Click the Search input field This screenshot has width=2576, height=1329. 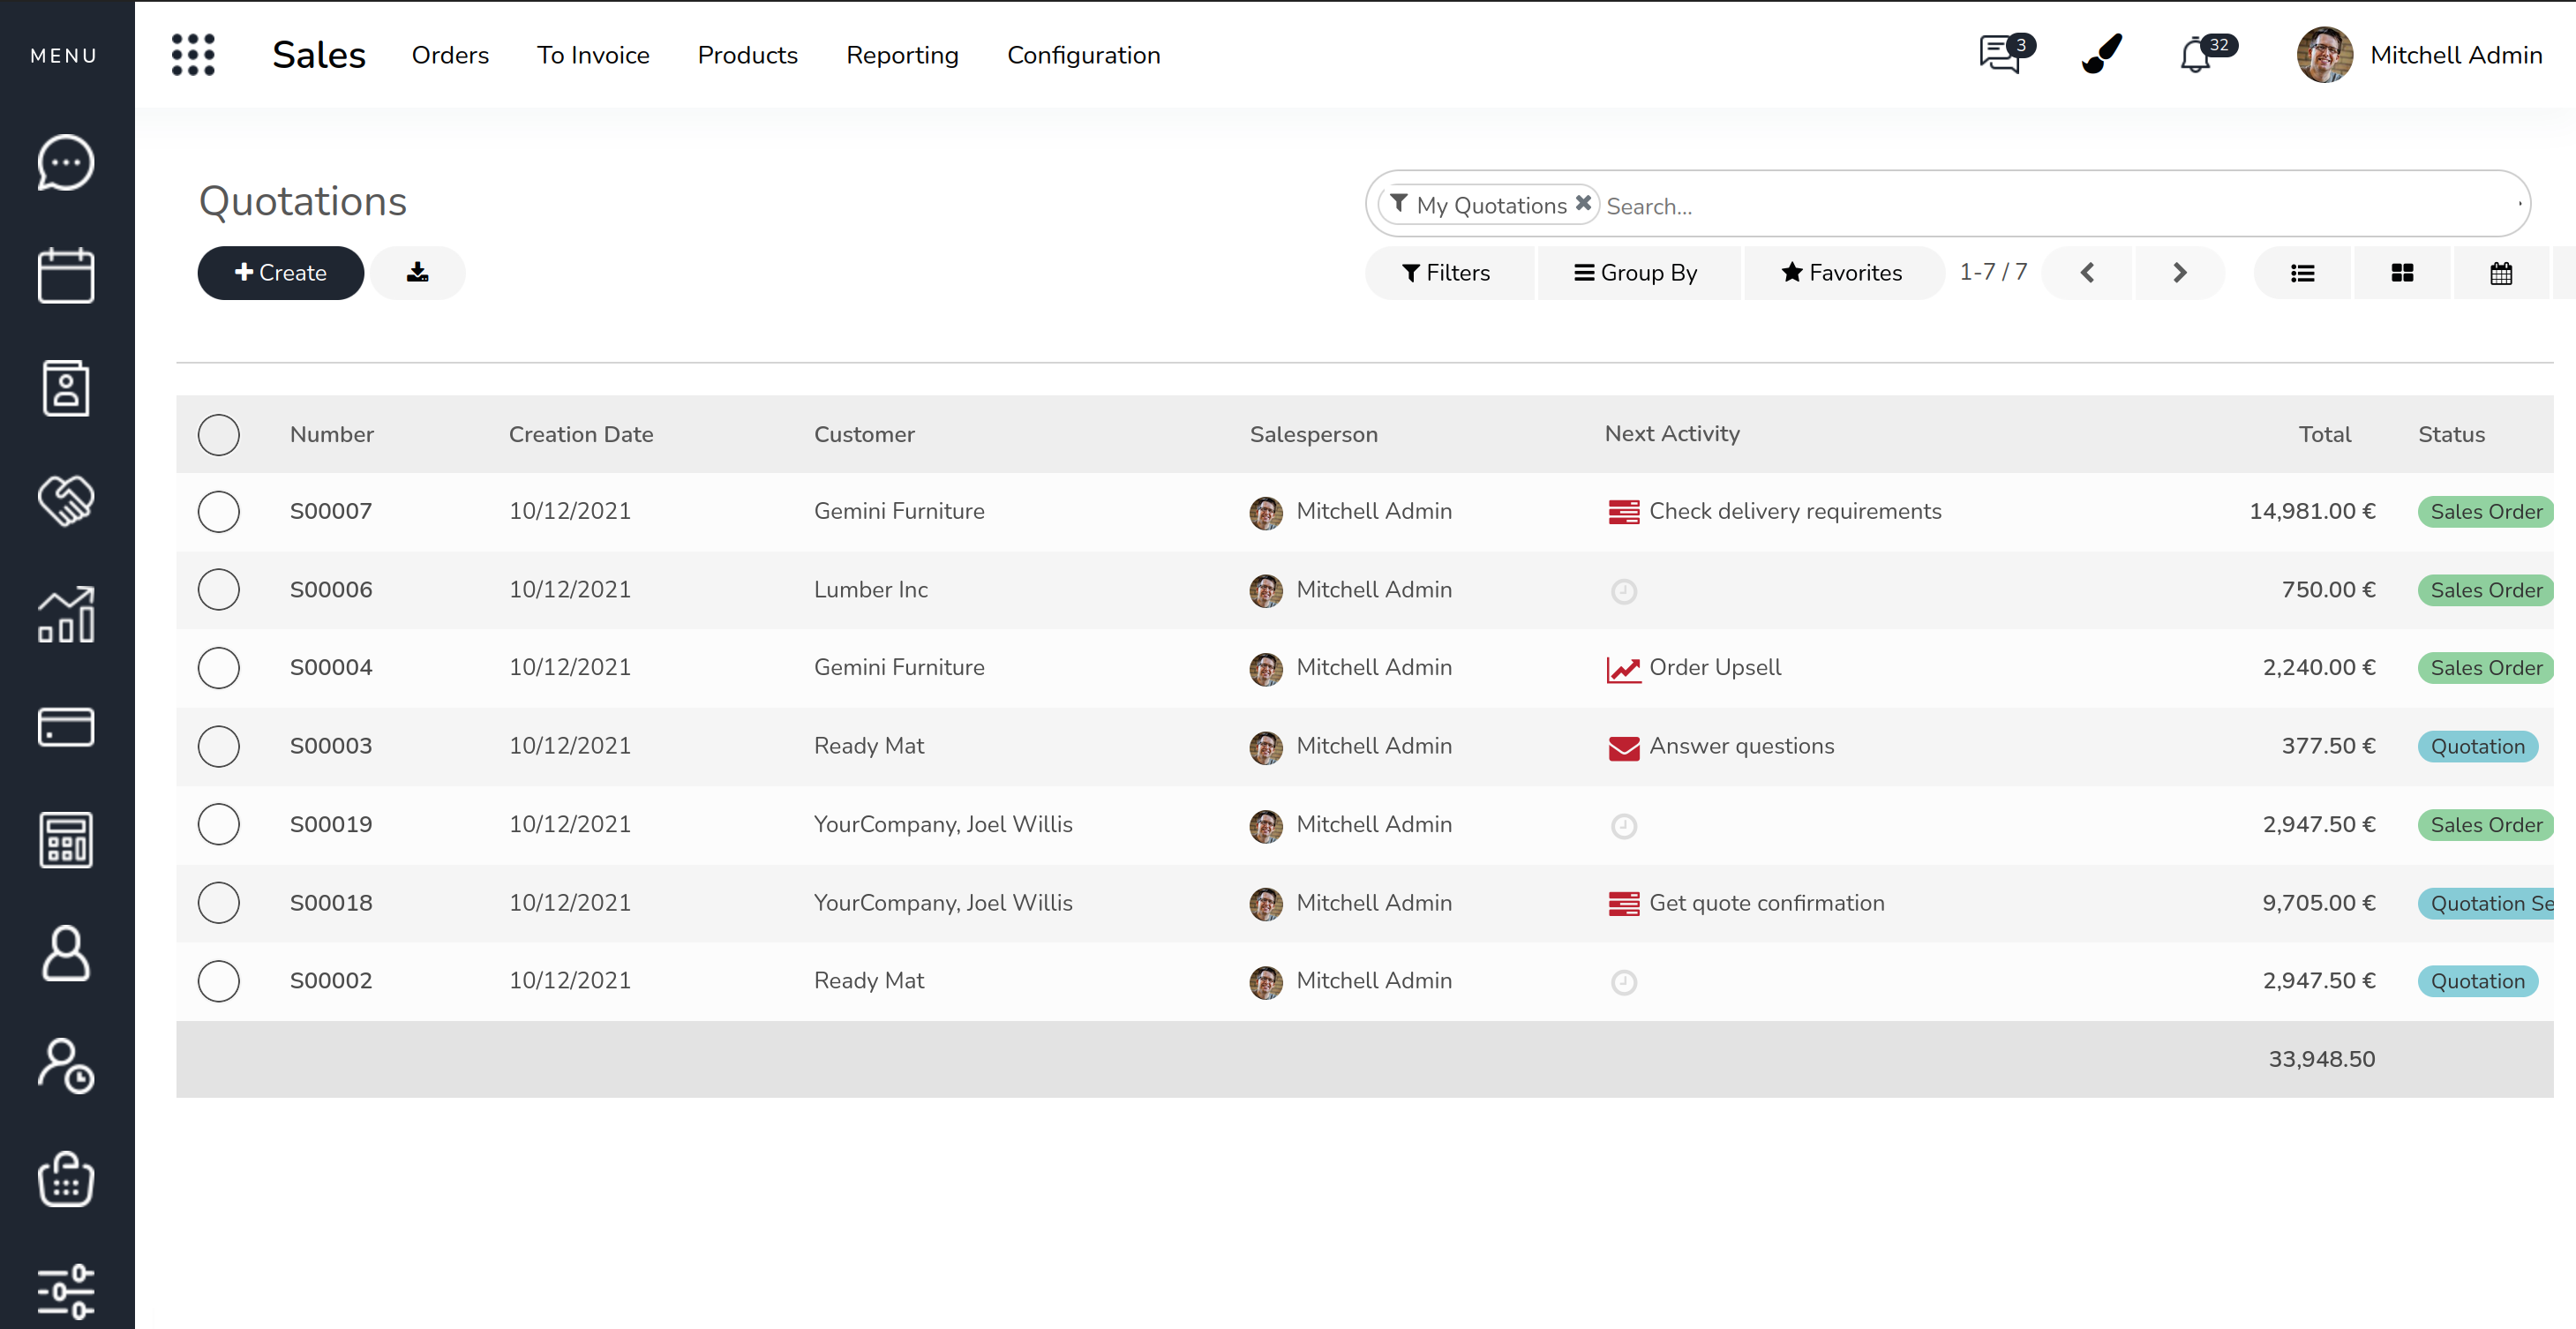[2050, 206]
